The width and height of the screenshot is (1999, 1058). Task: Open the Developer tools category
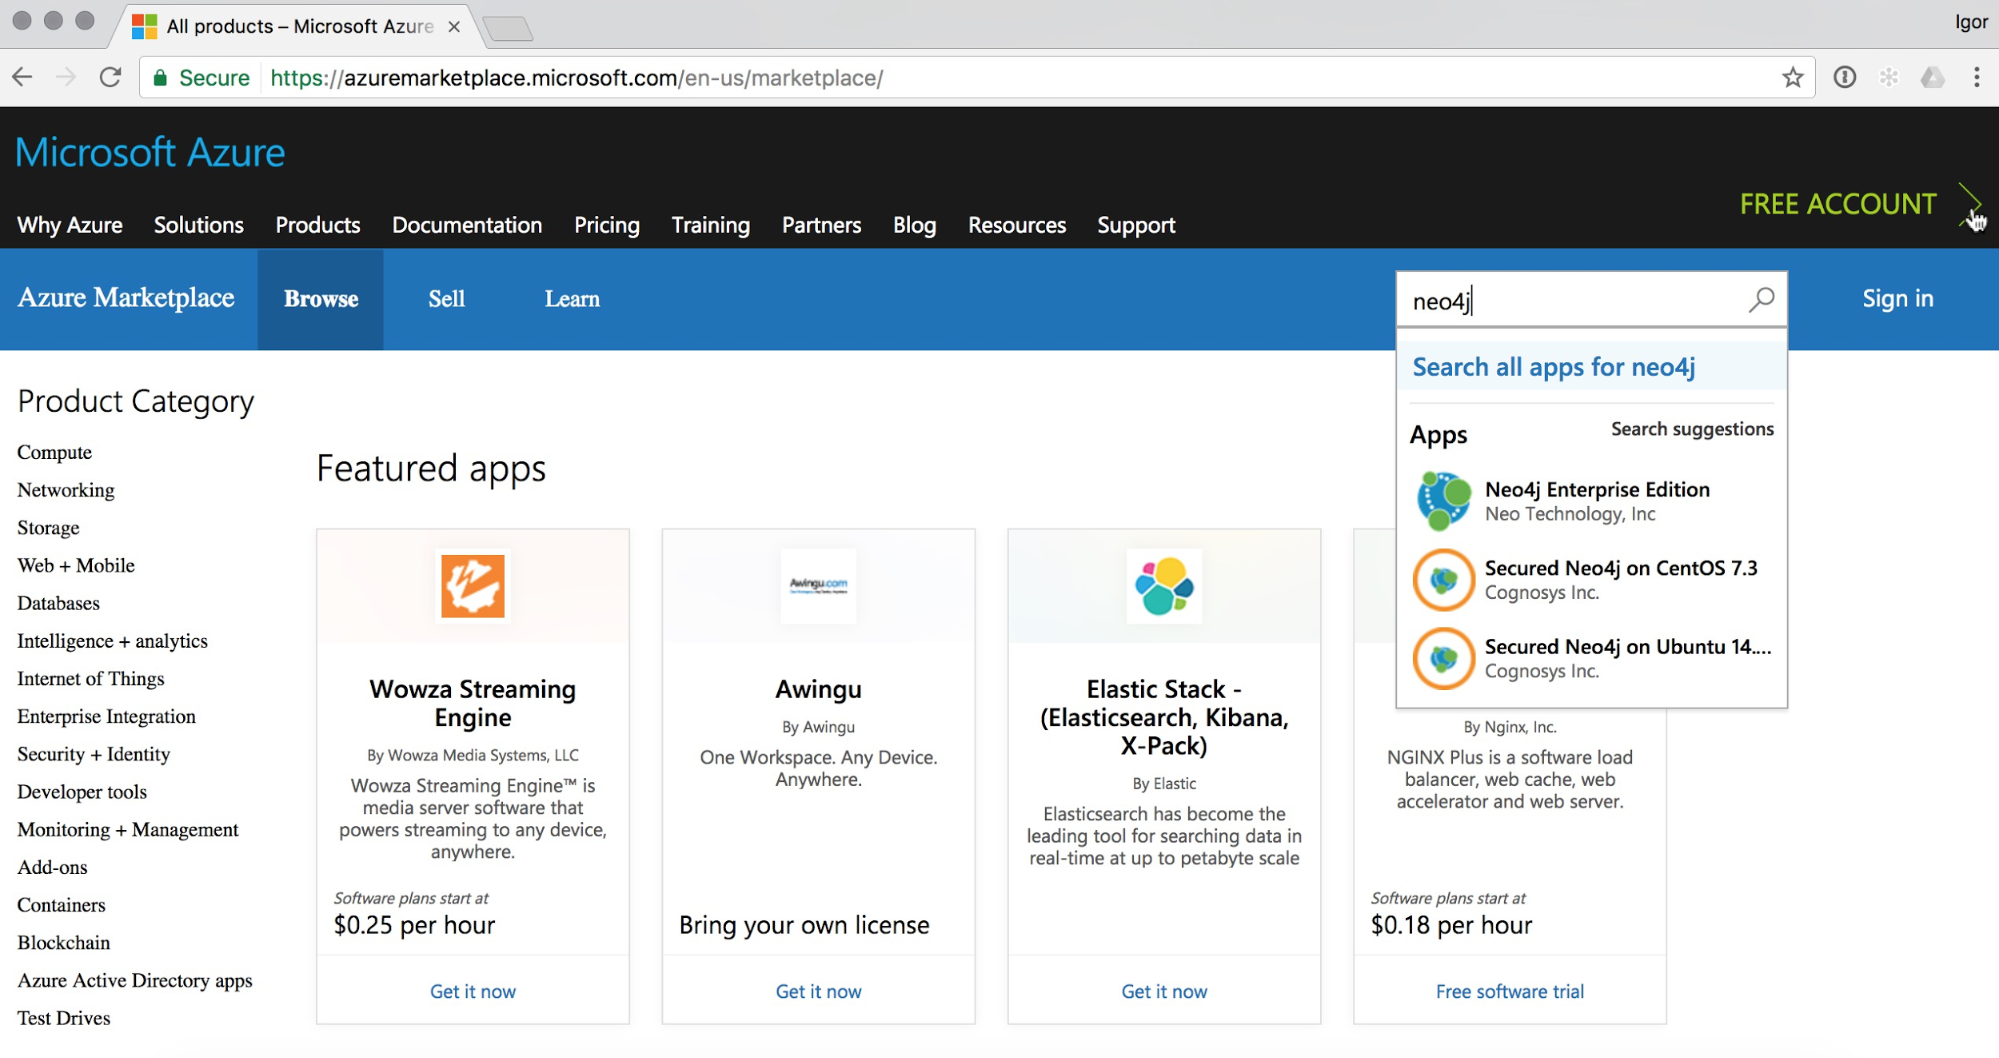point(82,792)
